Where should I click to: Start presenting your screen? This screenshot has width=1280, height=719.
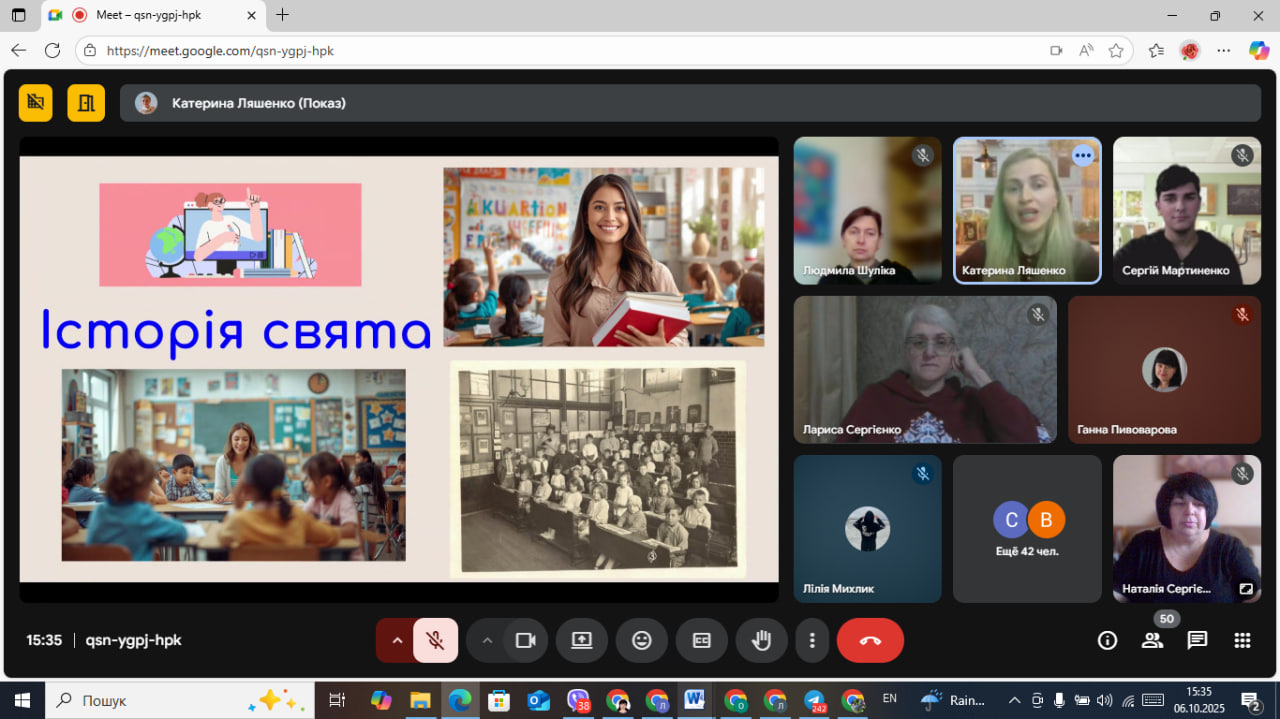click(x=581, y=641)
